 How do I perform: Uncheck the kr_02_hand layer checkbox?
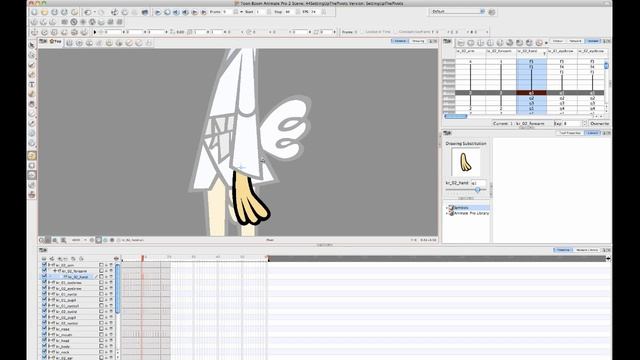pos(44,276)
